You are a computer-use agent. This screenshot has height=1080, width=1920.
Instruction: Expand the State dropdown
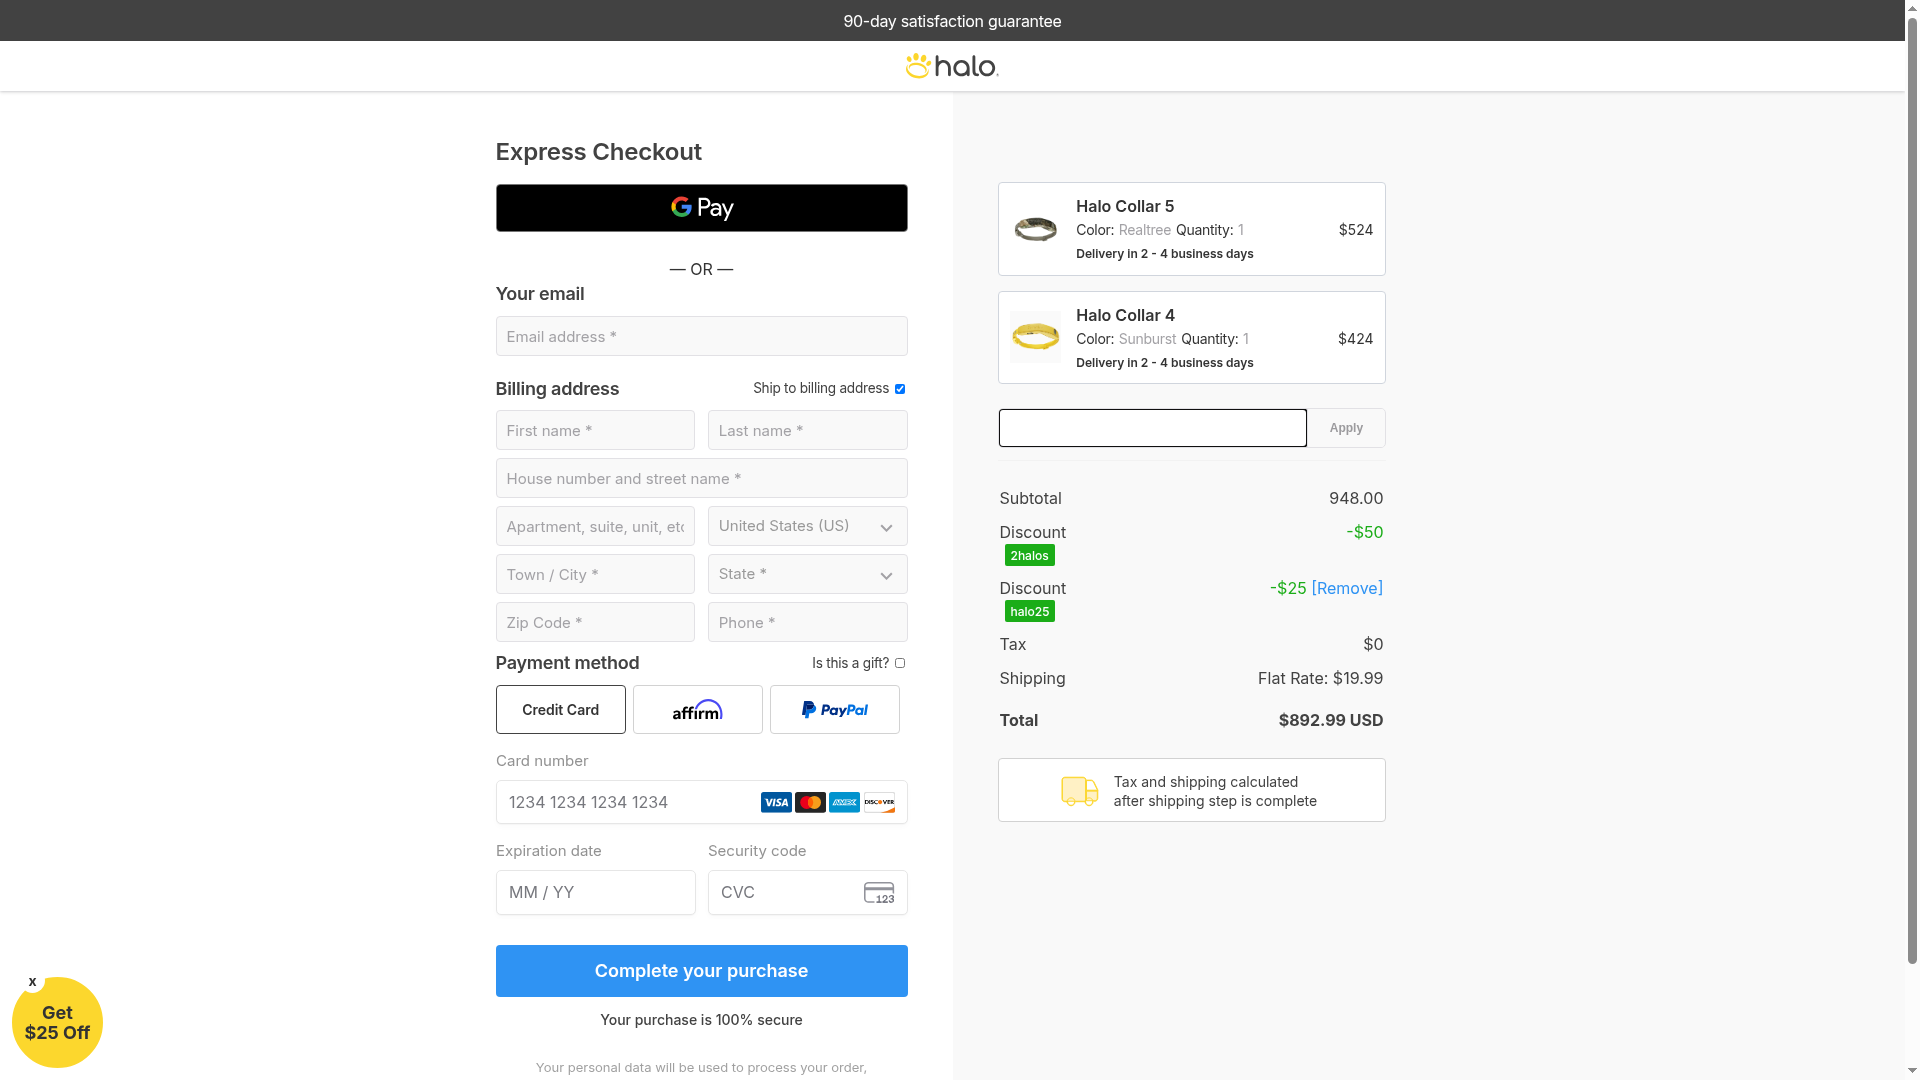pos(807,574)
